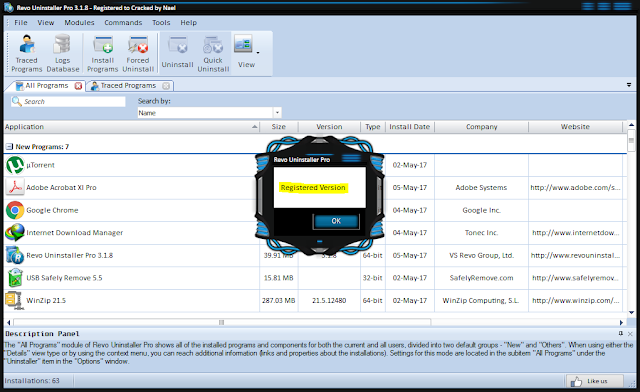Switch to the All Programs tab
Screen dimensions: 640x392
tap(47, 86)
